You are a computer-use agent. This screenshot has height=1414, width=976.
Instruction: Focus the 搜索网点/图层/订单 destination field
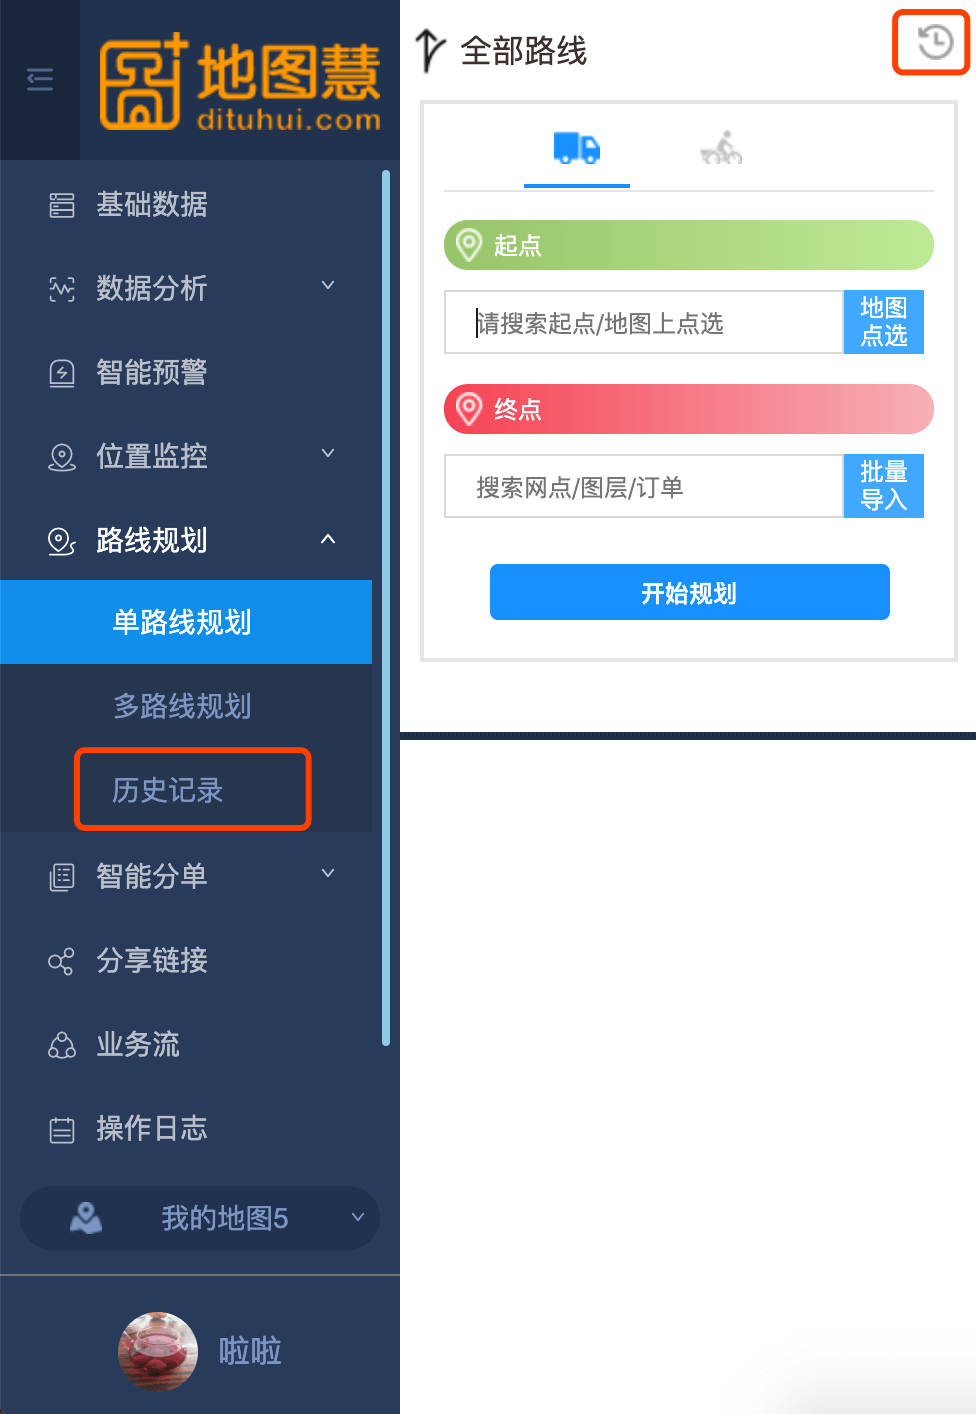tap(644, 486)
